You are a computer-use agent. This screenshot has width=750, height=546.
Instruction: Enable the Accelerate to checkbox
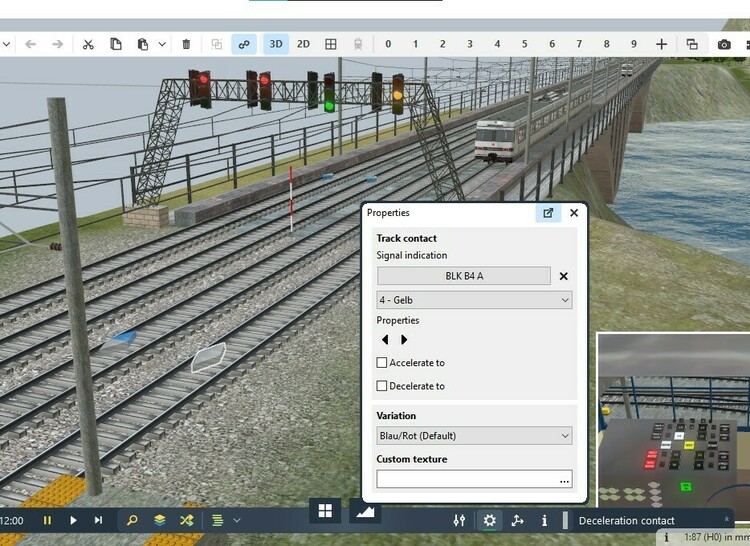point(382,363)
